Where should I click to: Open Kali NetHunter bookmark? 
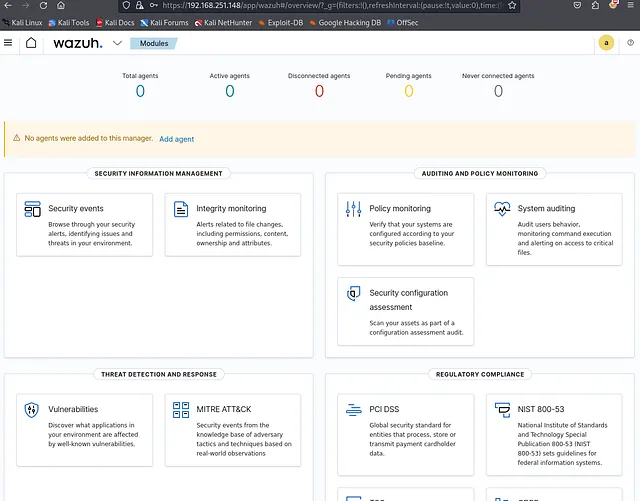(223, 22)
